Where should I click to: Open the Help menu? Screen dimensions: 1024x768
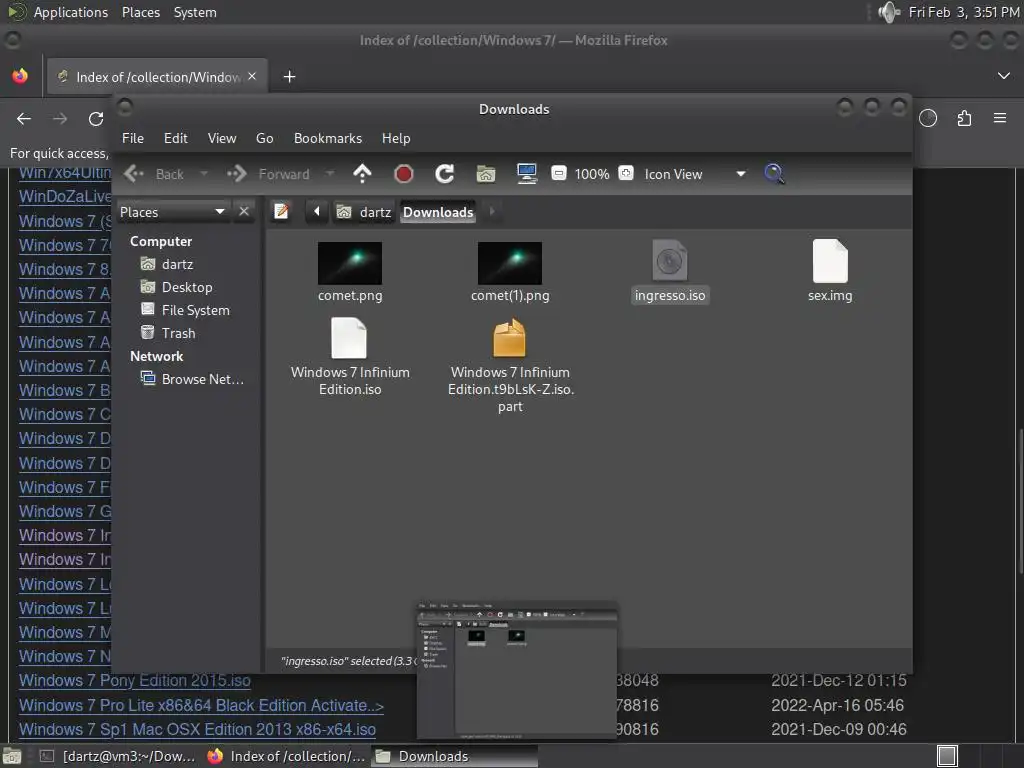point(396,138)
